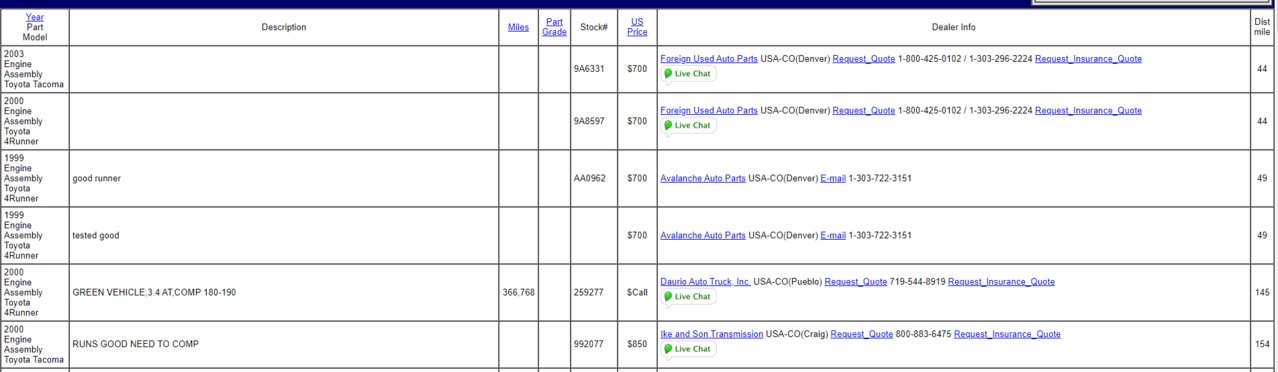1278x372 pixels.
Task: Sort results by Year column header
Action: coord(35,17)
